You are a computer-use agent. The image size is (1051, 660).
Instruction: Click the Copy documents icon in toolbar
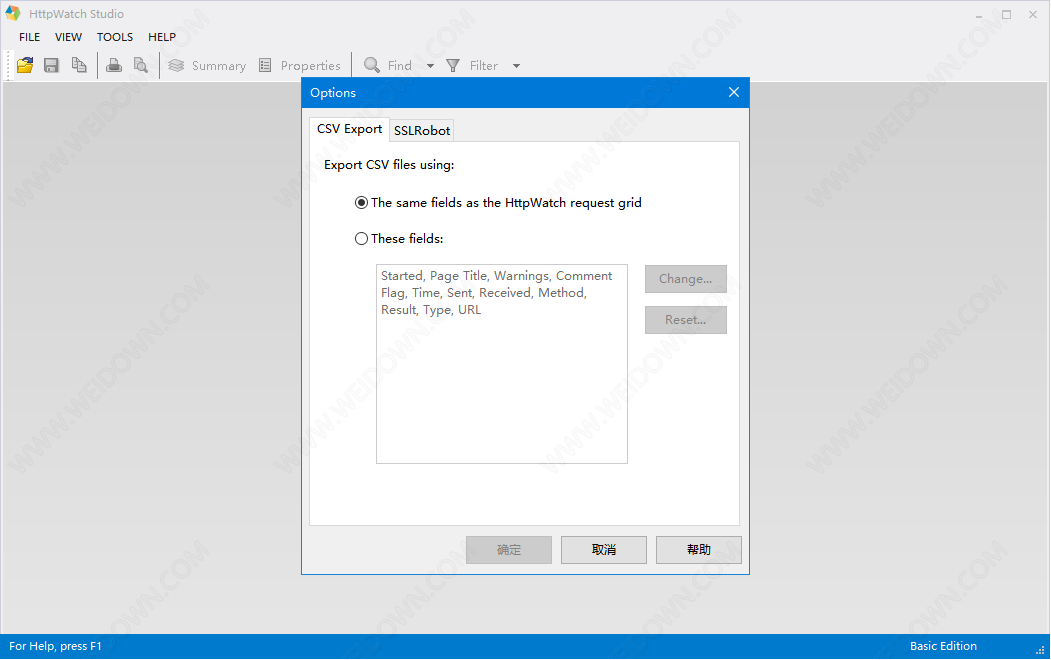click(79, 65)
